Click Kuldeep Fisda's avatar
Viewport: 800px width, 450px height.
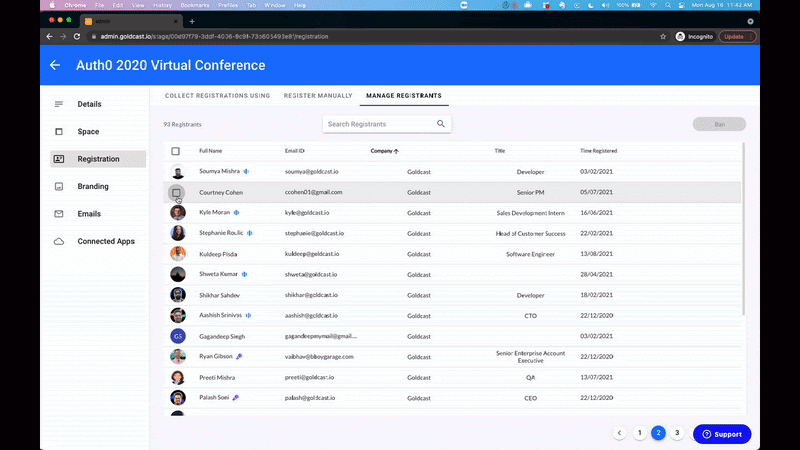tap(178, 254)
